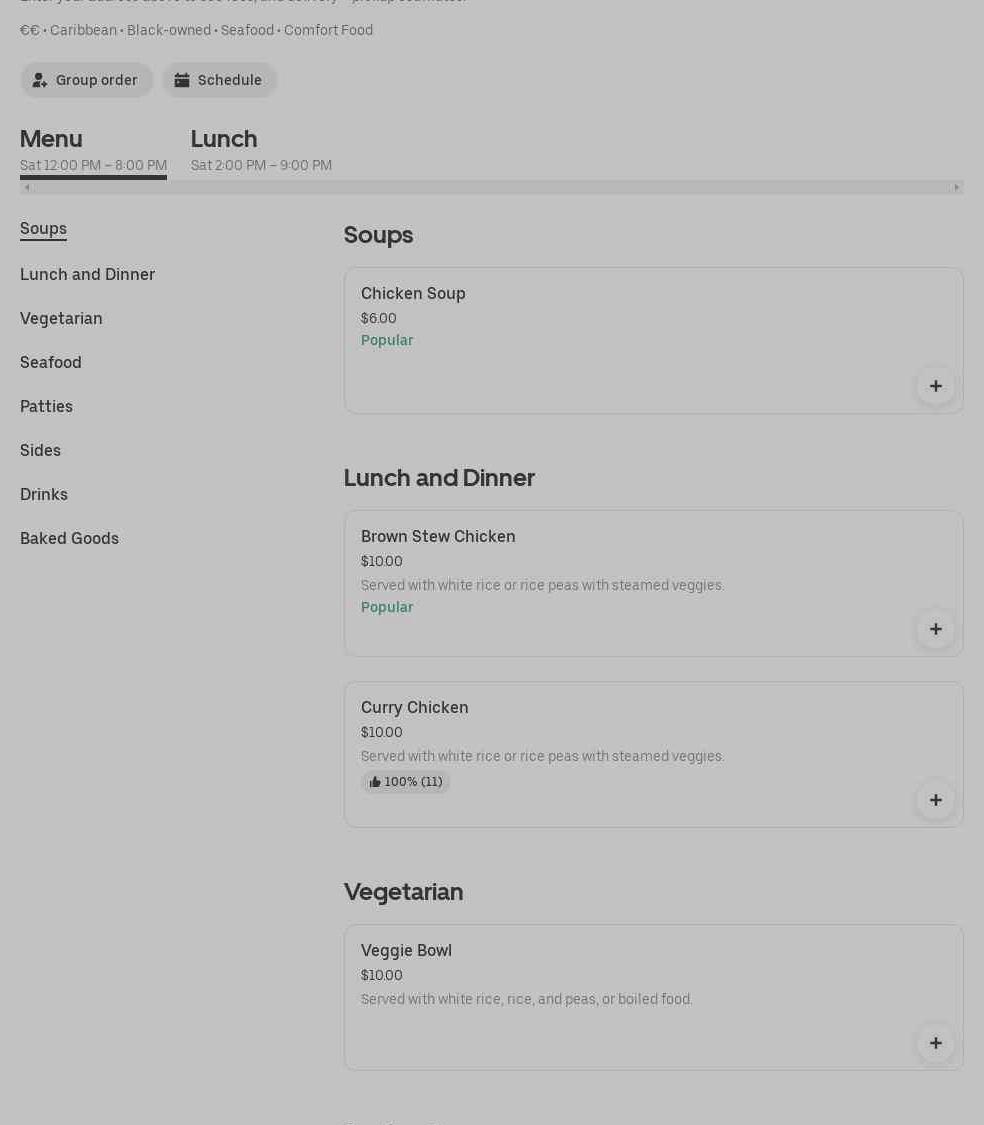Click the Schedule calendar icon
This screenshot has height=1125, width=984.
tap(182, 80)
